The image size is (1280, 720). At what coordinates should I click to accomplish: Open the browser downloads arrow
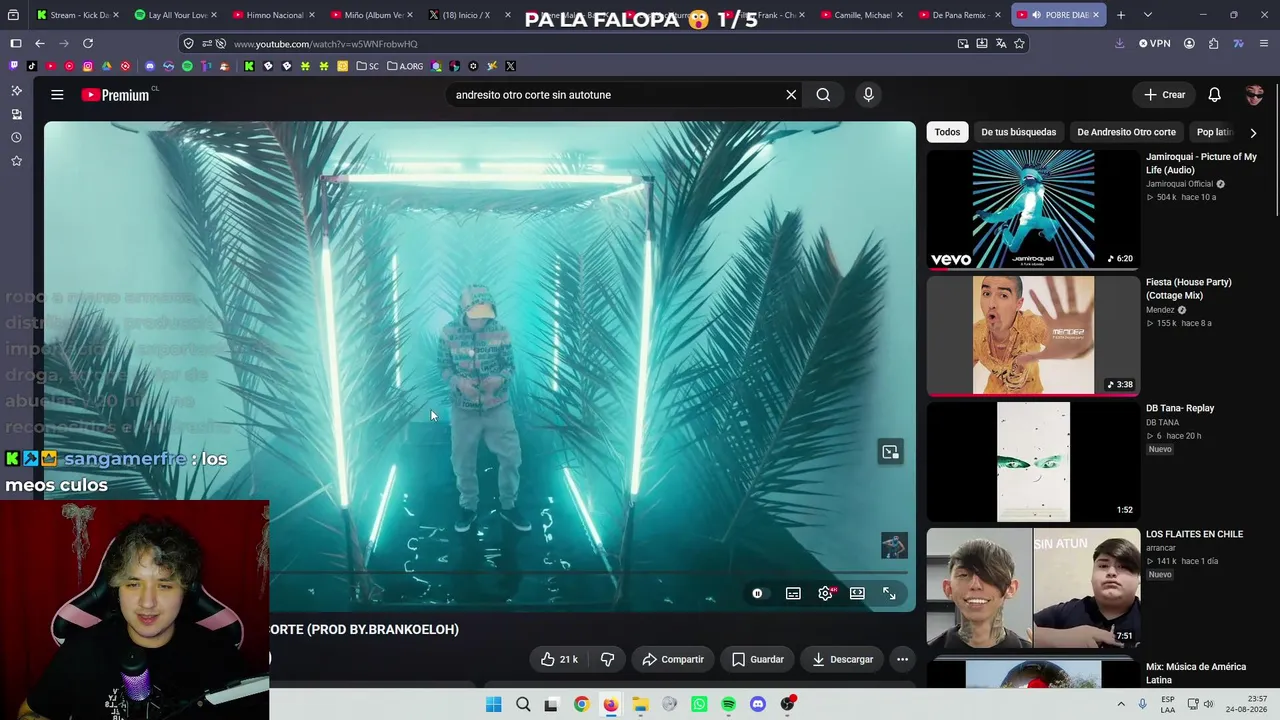1119,44
